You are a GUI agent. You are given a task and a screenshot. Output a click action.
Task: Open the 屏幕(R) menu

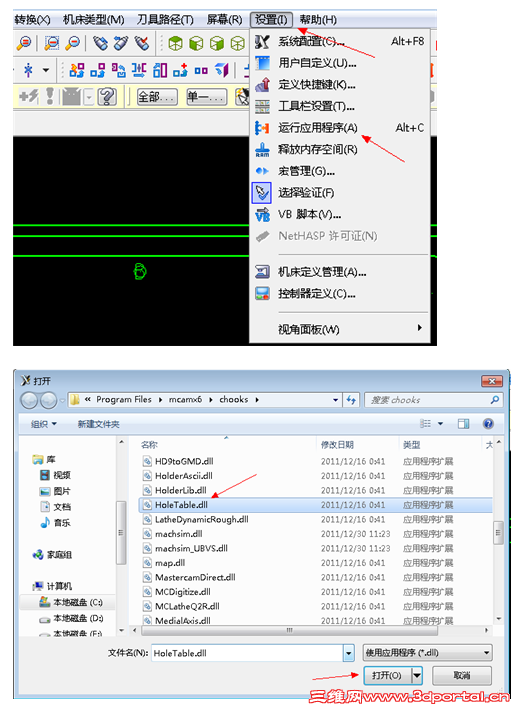pyautogui.click(x=224, y=19)
